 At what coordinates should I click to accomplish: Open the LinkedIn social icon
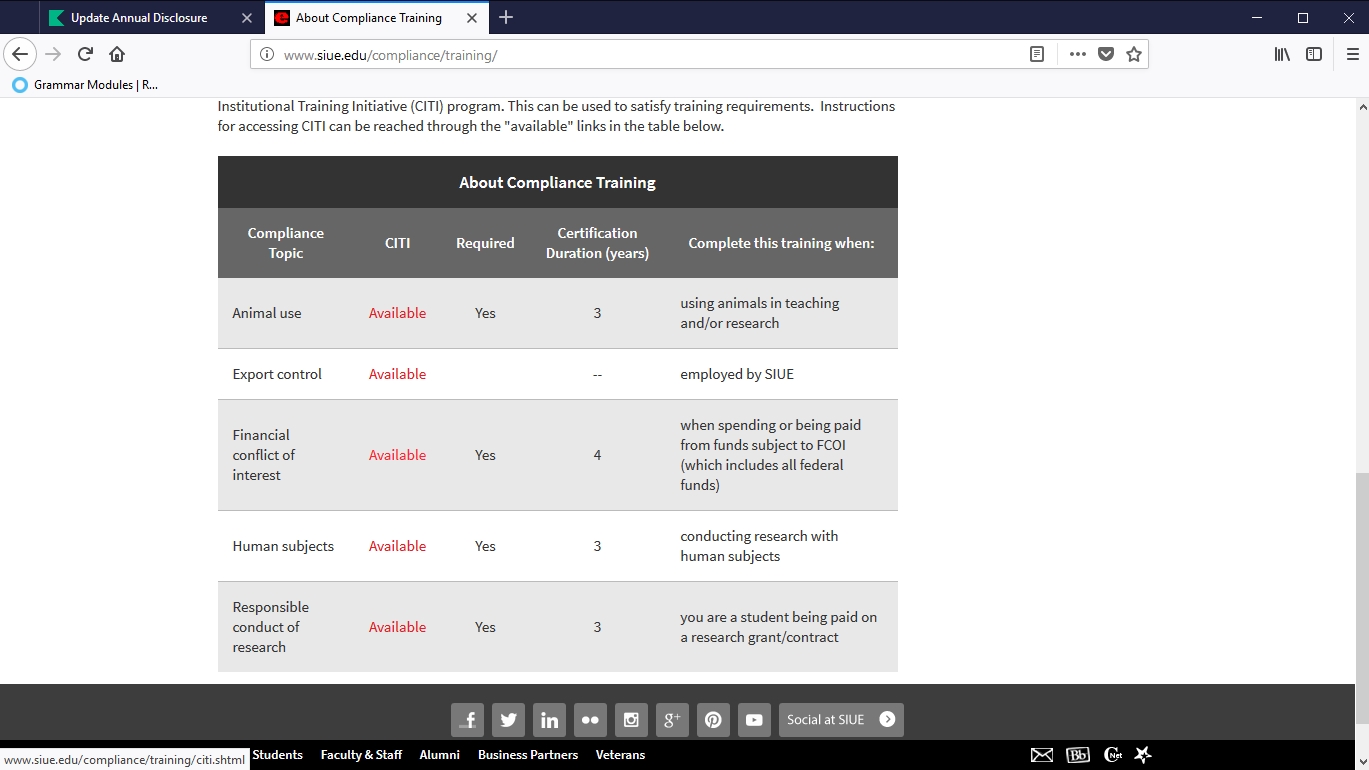(x=549, y=720)
